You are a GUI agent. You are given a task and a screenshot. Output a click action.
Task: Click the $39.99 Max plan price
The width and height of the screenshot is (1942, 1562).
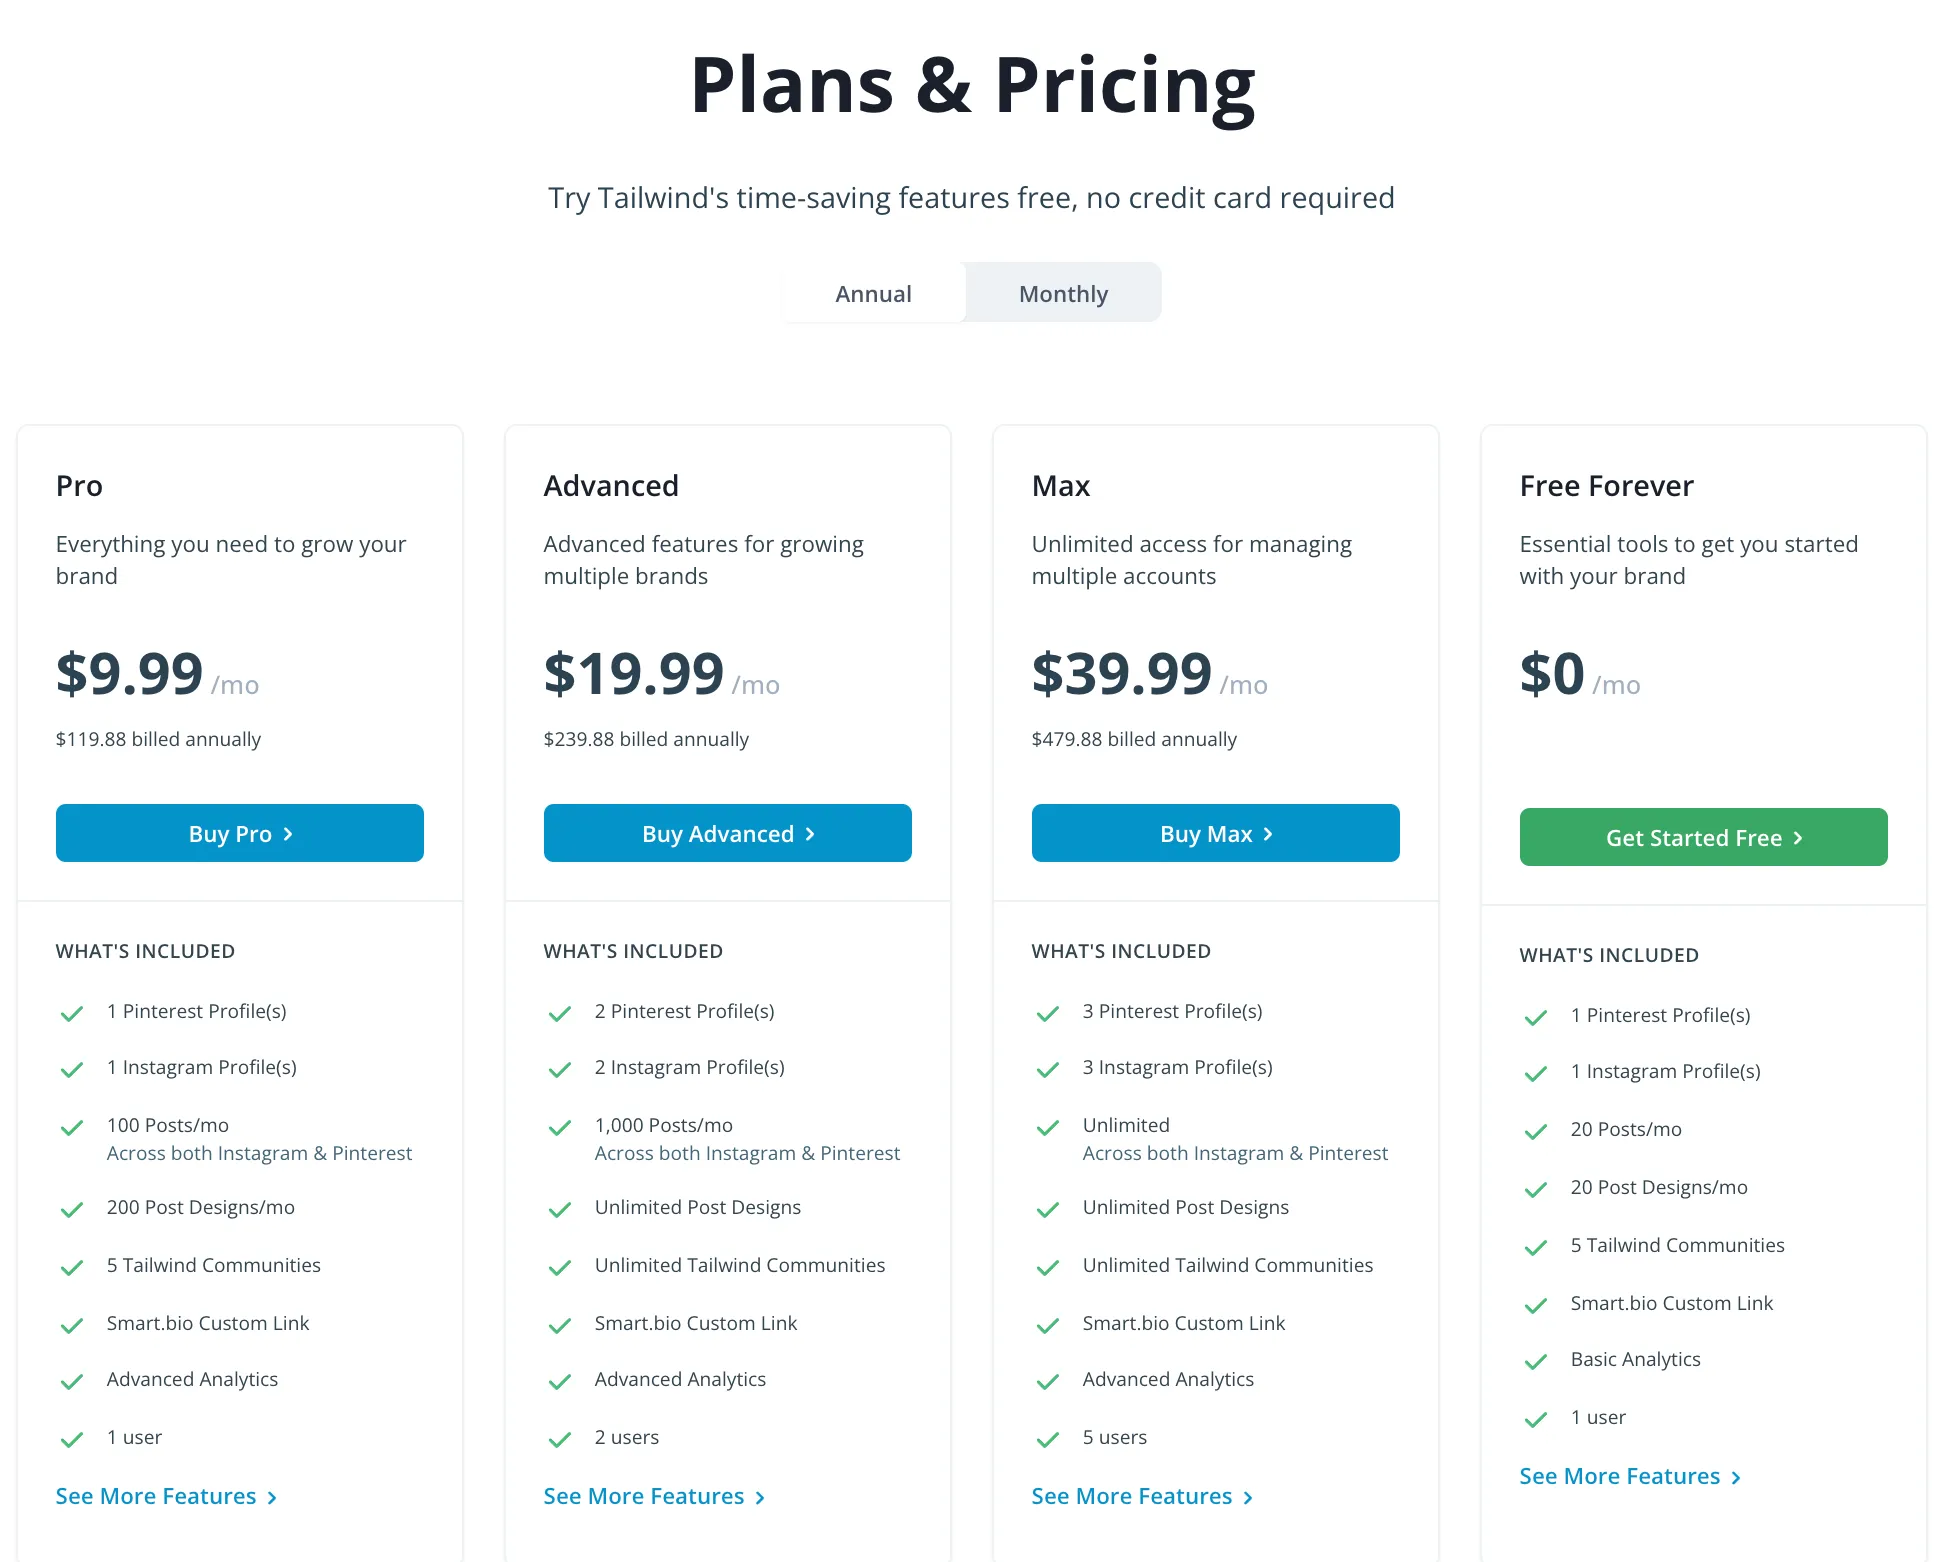(1121, 673)
